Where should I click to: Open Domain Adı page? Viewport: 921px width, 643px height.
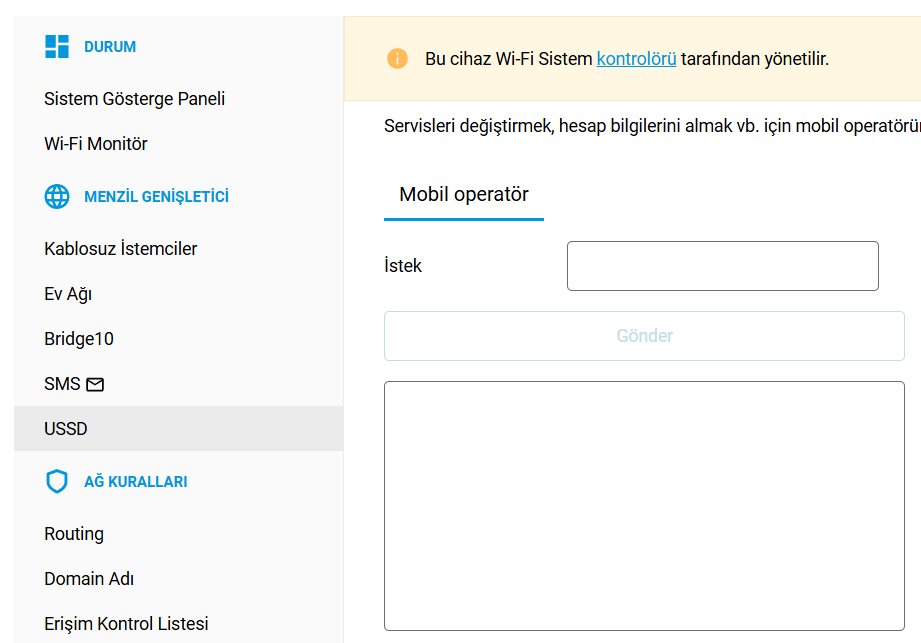click(x=89, y=579)
